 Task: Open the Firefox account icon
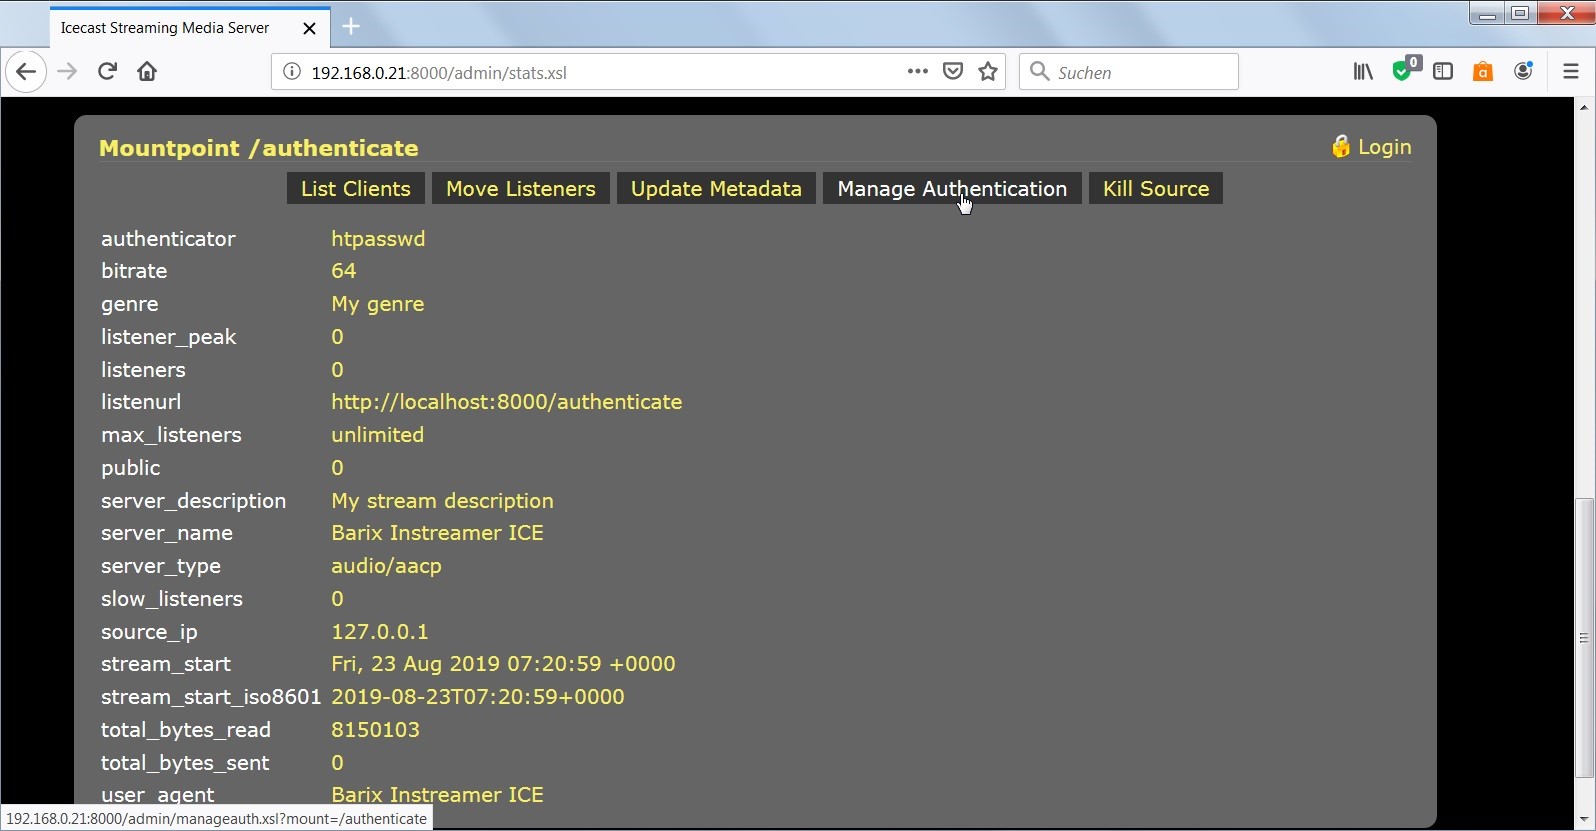coord(1523,72)
